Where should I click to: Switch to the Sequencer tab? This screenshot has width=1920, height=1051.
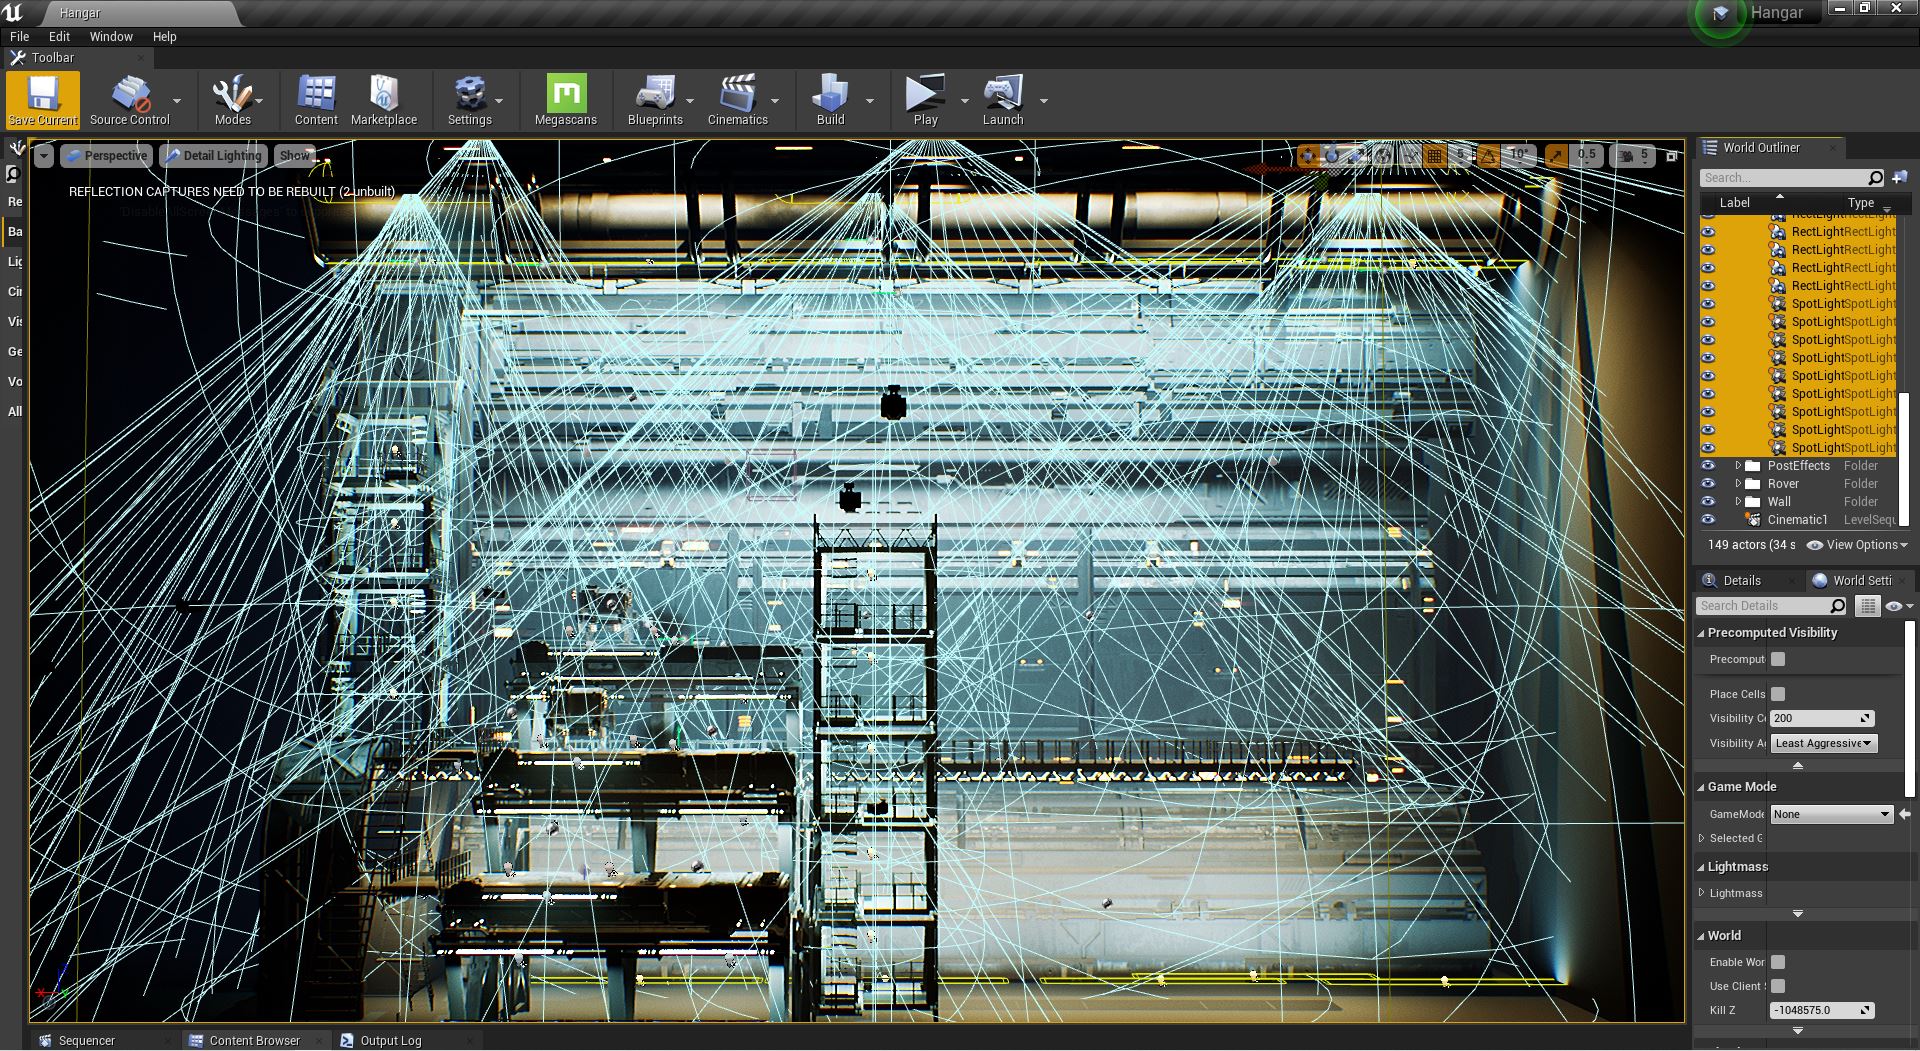(87, 1040)
